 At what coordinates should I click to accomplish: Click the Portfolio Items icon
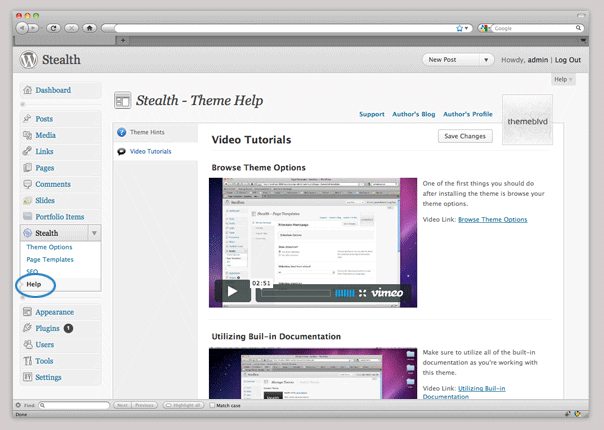[x=27, y=216]
